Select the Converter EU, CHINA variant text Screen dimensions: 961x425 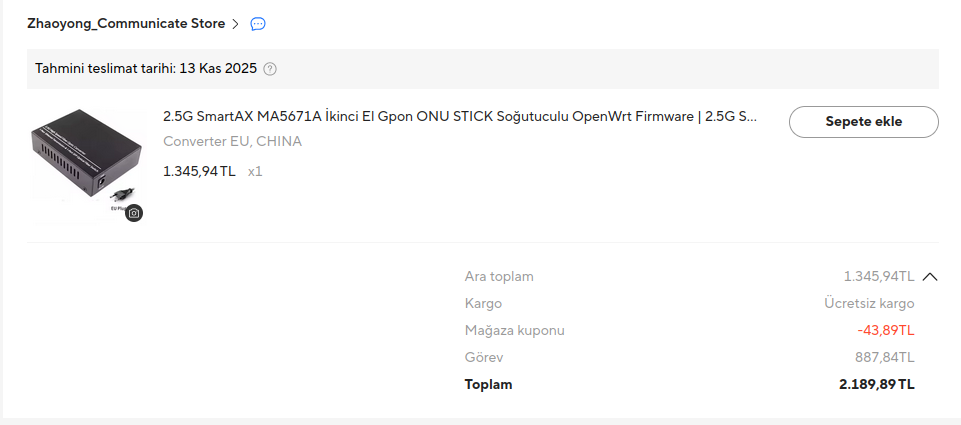232,142
